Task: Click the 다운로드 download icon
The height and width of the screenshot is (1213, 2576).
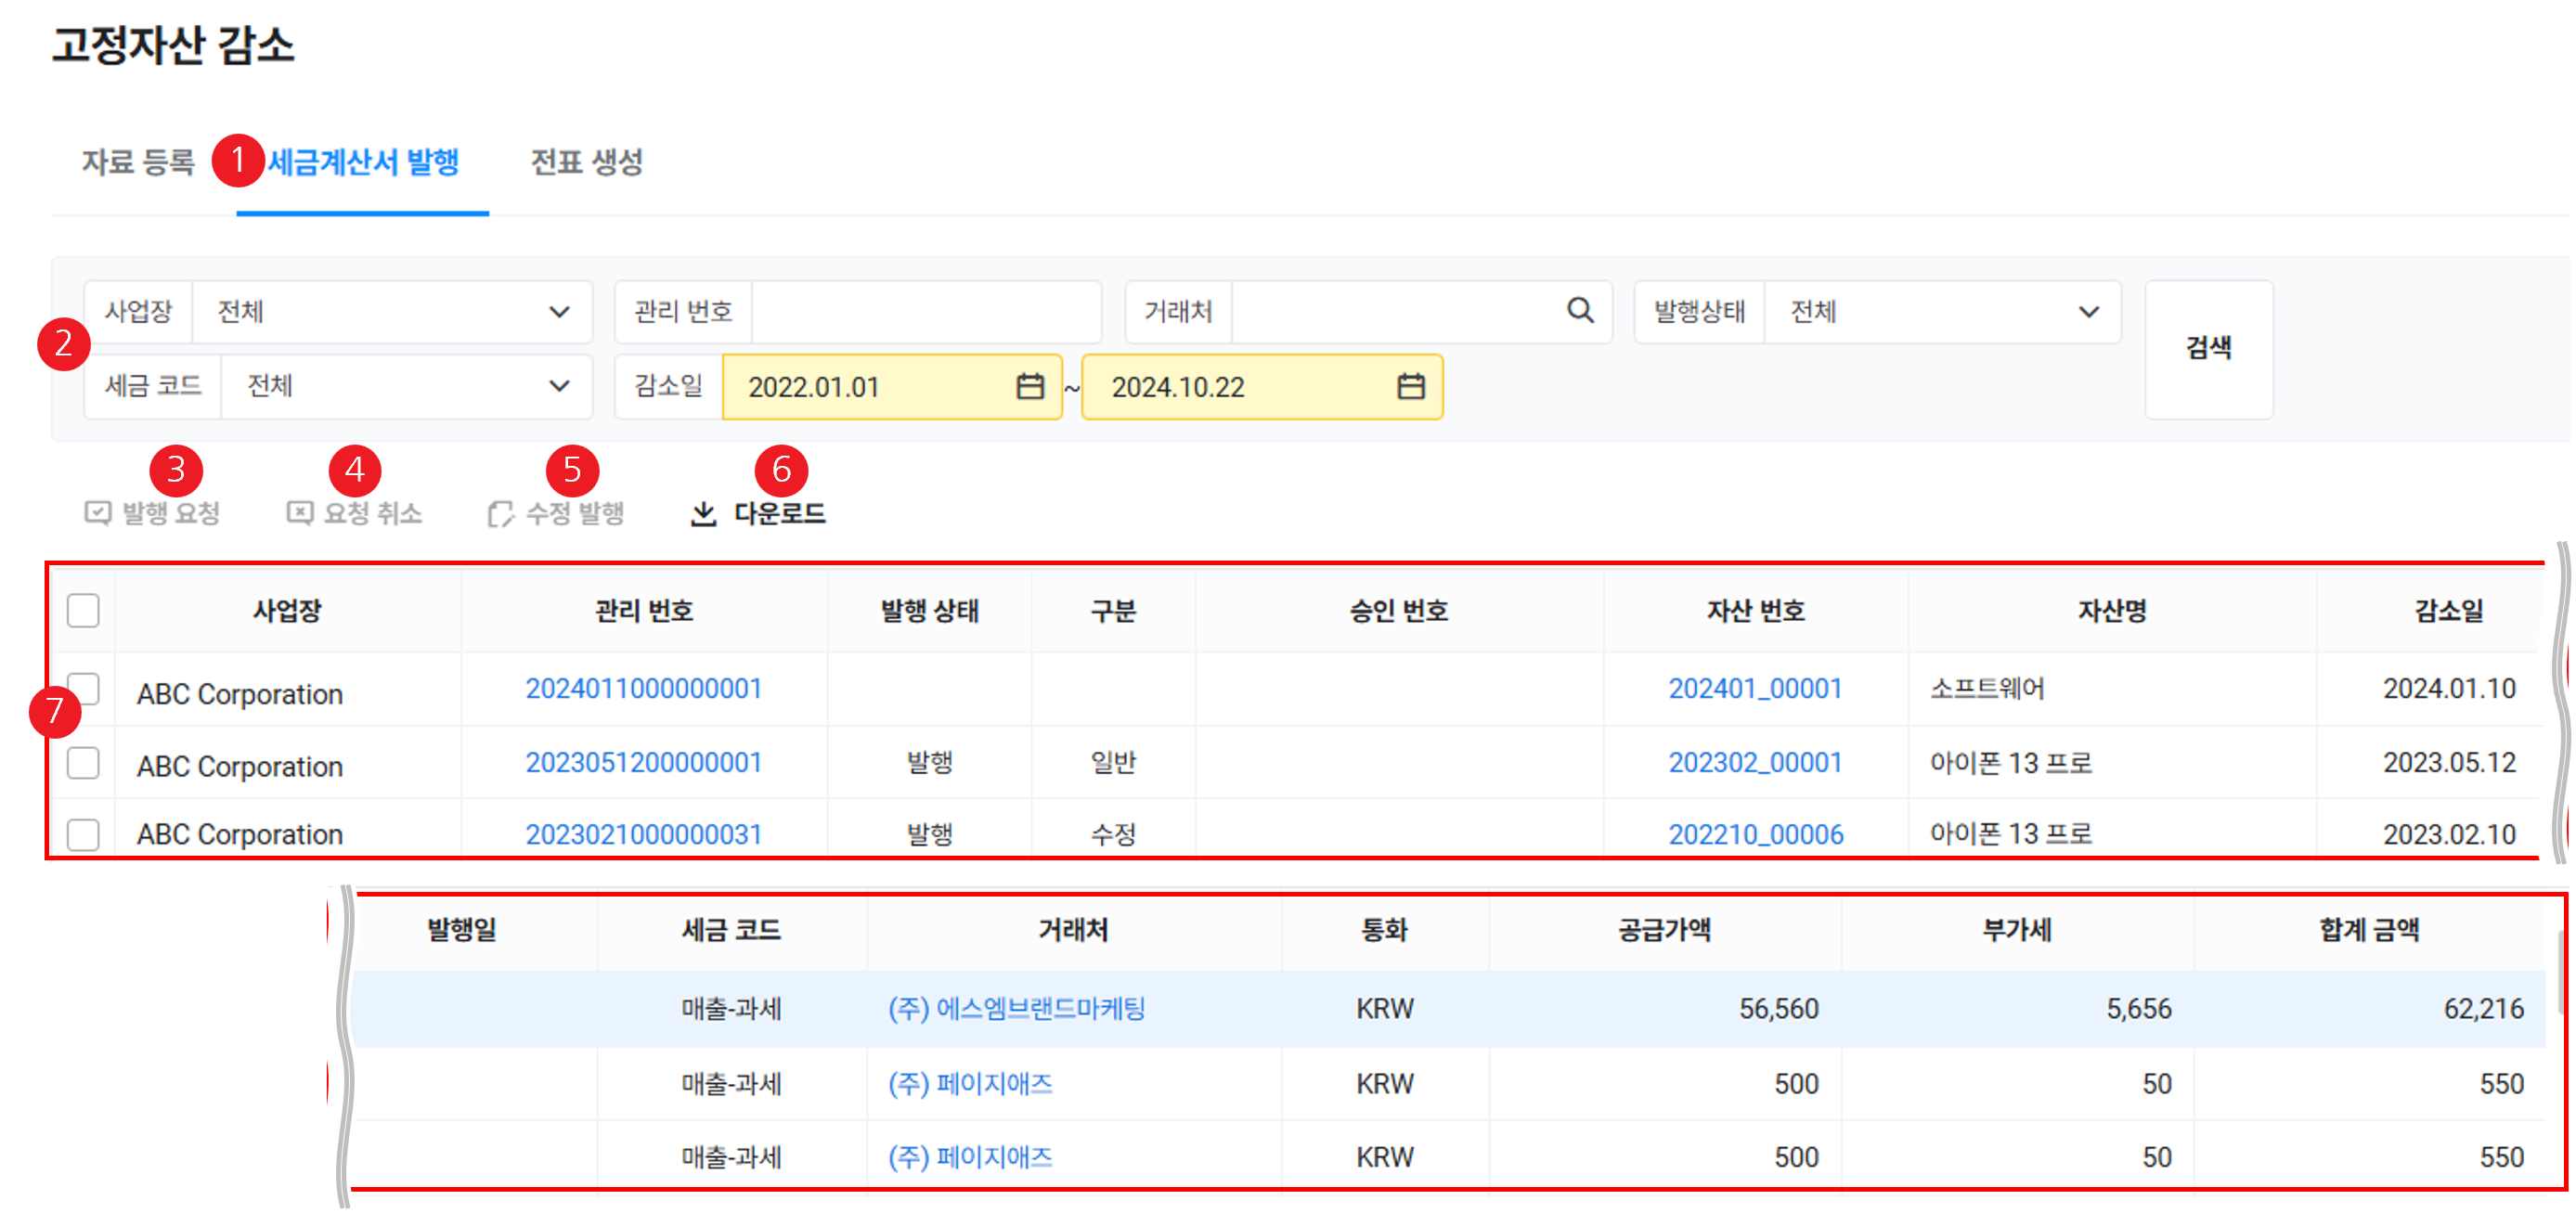Action: click(x=704, y=514)
